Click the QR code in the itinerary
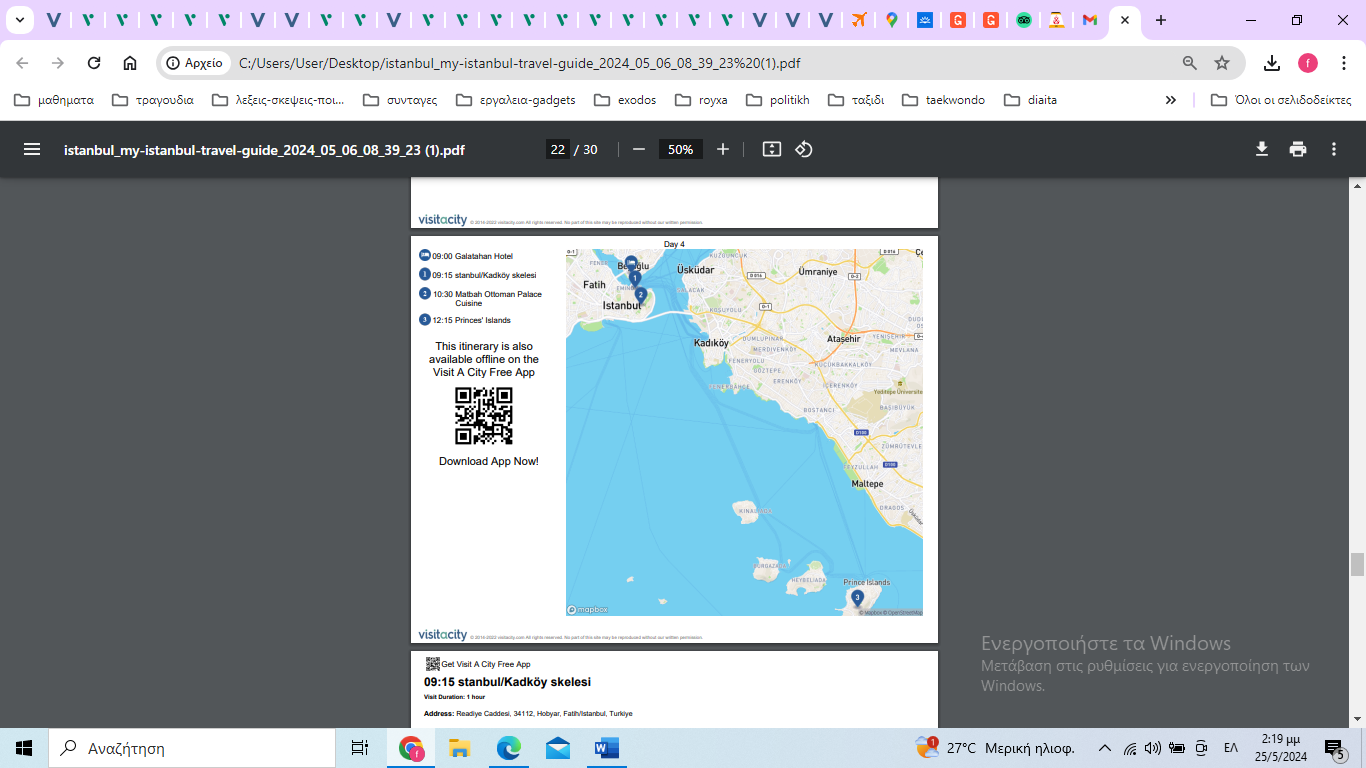This screenshot has width=1366, height=768. click(484, 416)
